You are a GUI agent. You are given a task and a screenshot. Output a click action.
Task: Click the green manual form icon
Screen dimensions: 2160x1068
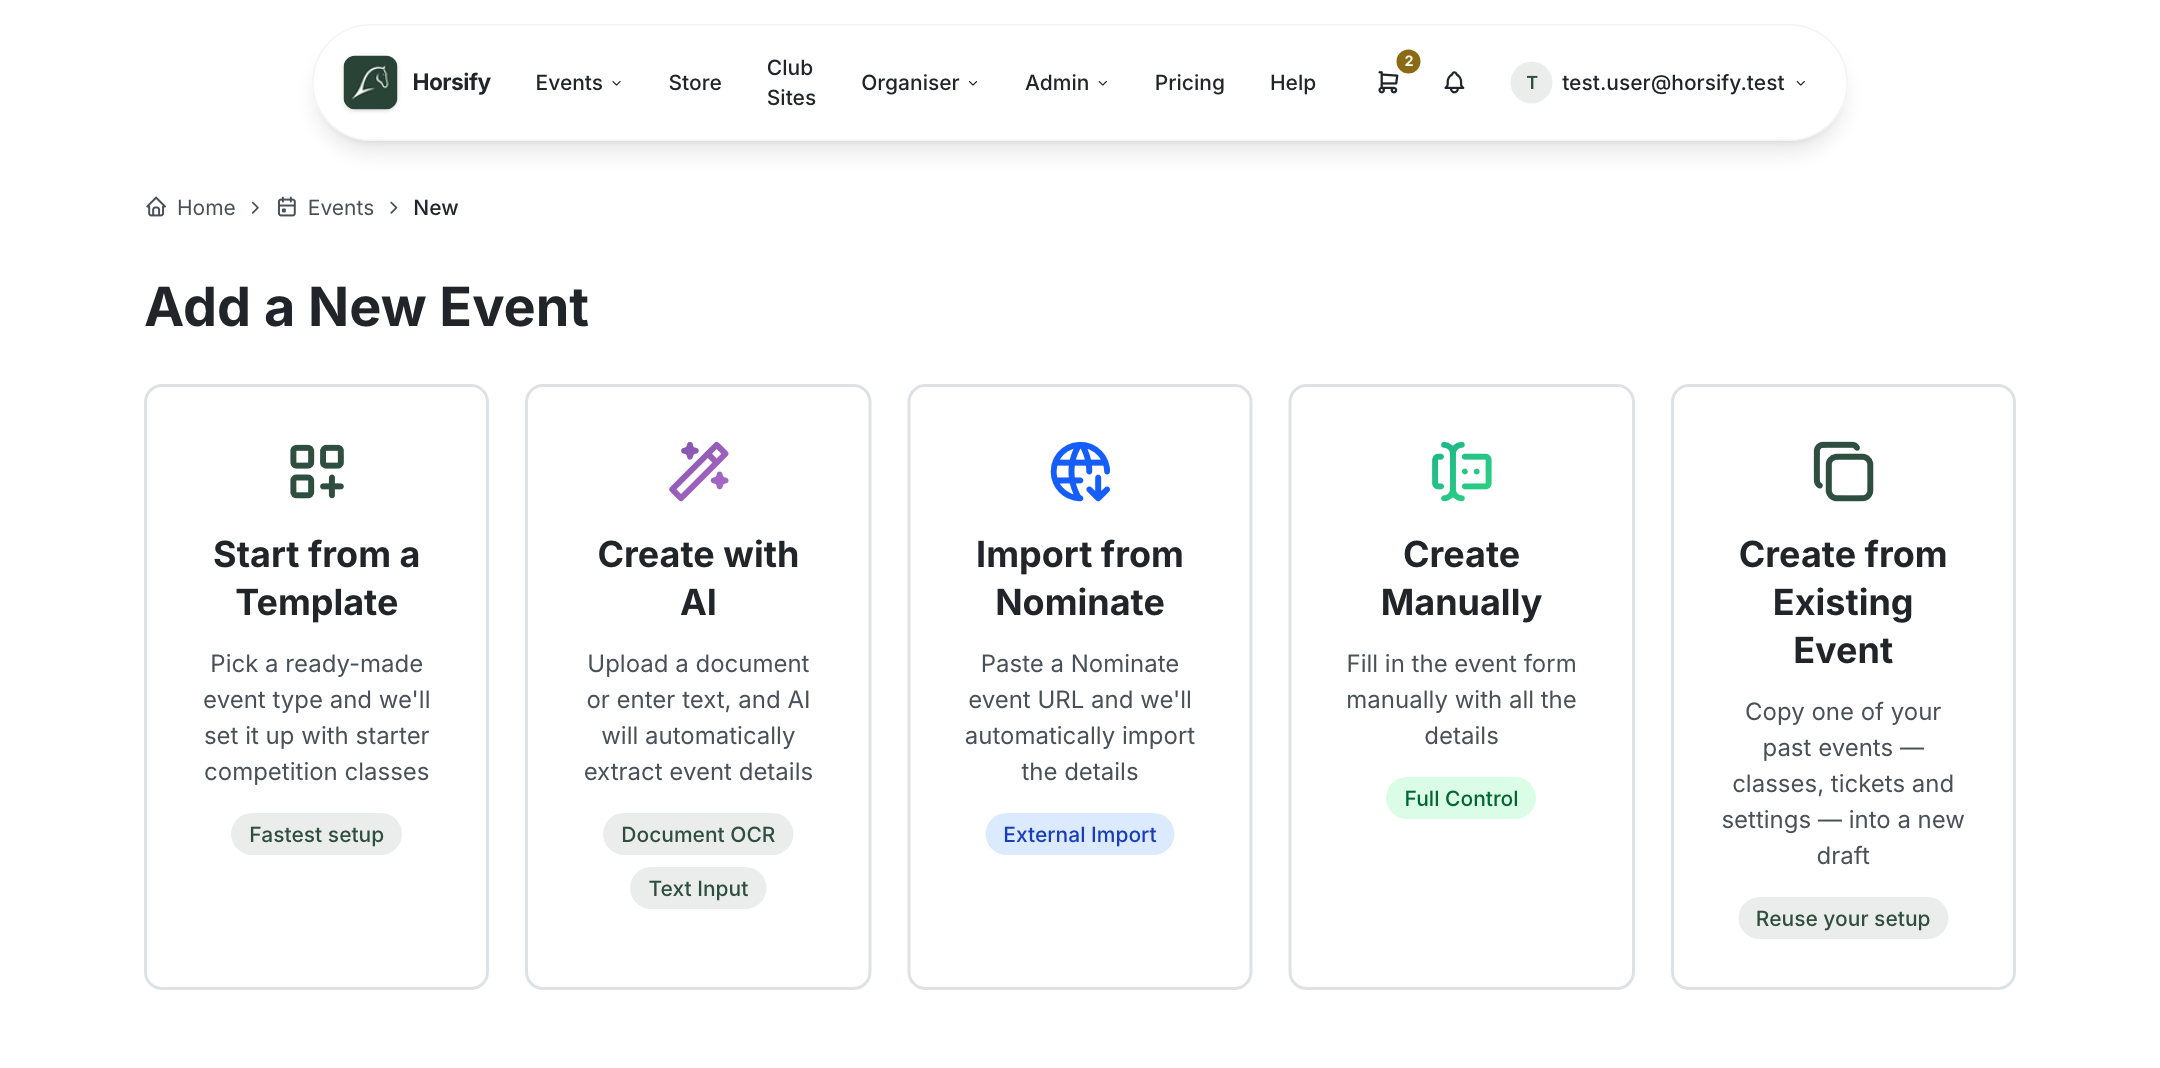[1461, 471]
